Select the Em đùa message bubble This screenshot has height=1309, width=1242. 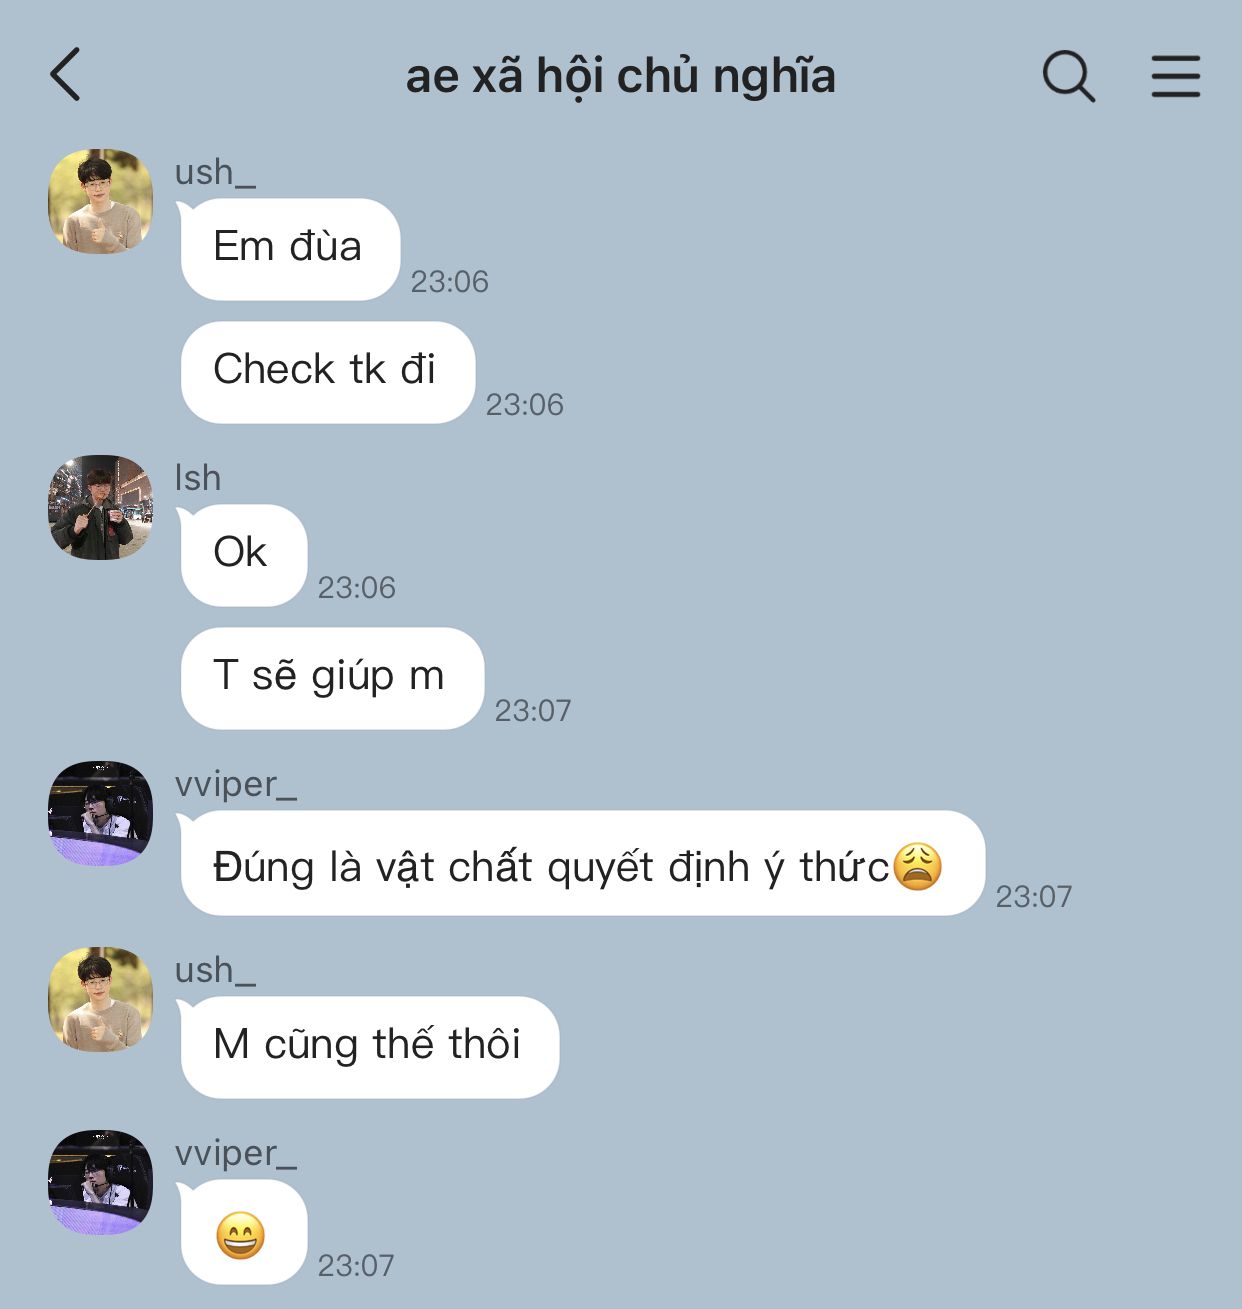coord(290,249)
